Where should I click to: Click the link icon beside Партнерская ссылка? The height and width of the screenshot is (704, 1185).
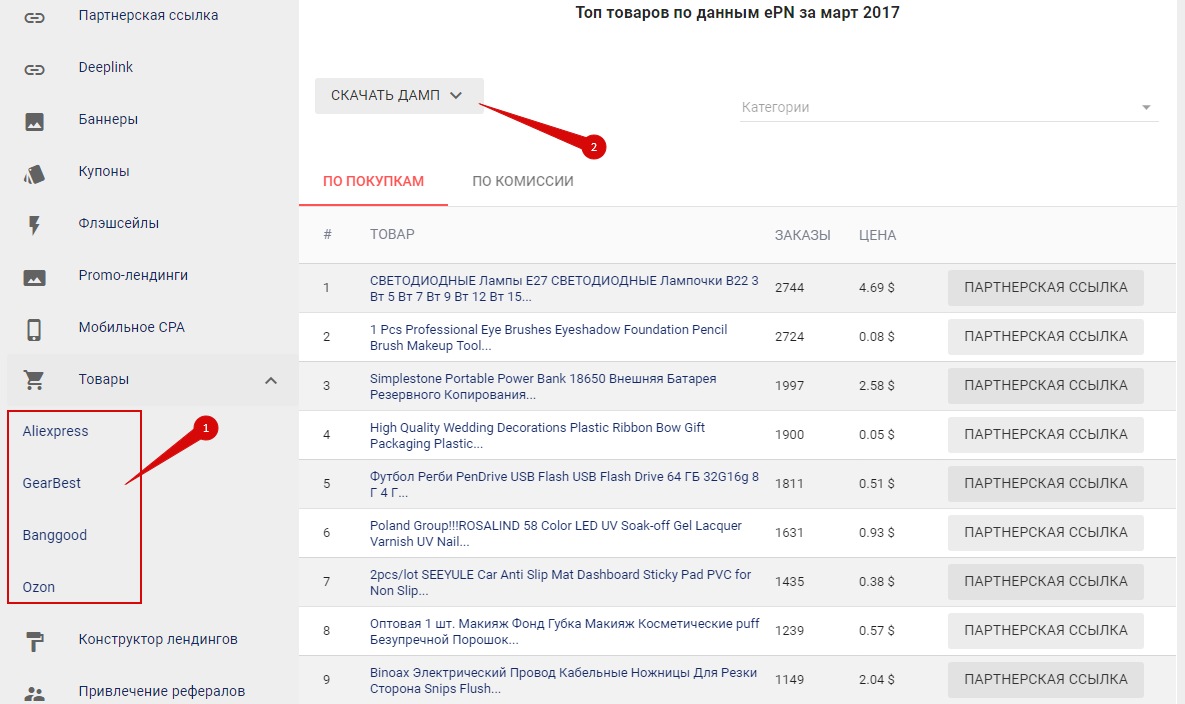[x=35, y=17]
